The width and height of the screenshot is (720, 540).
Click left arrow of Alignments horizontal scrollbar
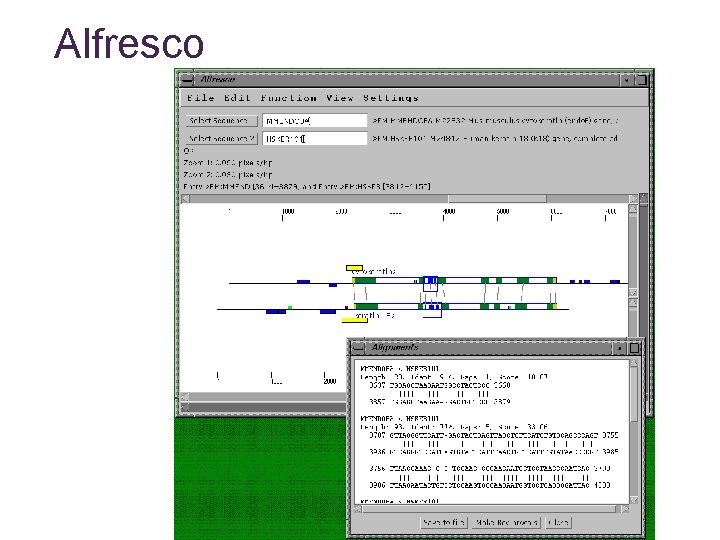(x=359, y=509)
